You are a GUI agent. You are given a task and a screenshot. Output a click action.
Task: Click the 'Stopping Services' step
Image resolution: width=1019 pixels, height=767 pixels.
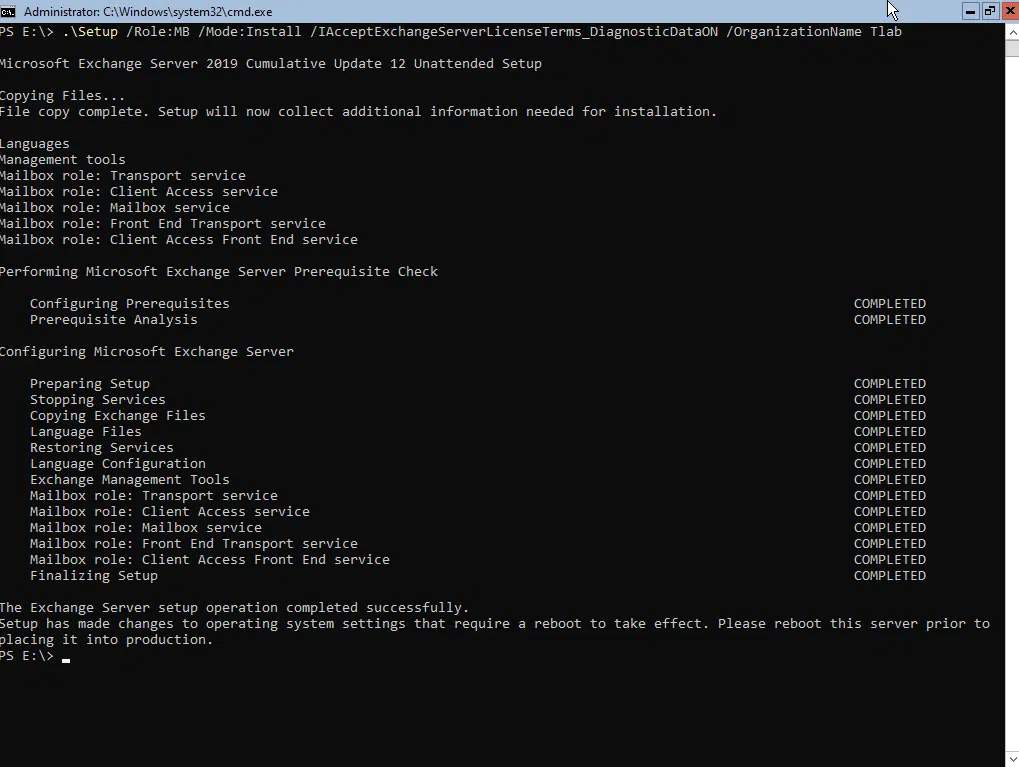97,400
